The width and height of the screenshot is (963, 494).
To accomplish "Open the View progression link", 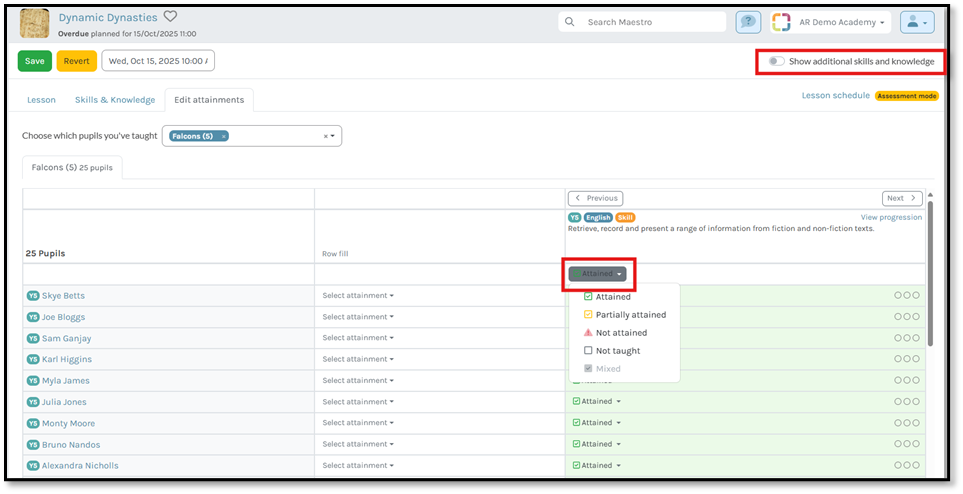I will point(891,217).
